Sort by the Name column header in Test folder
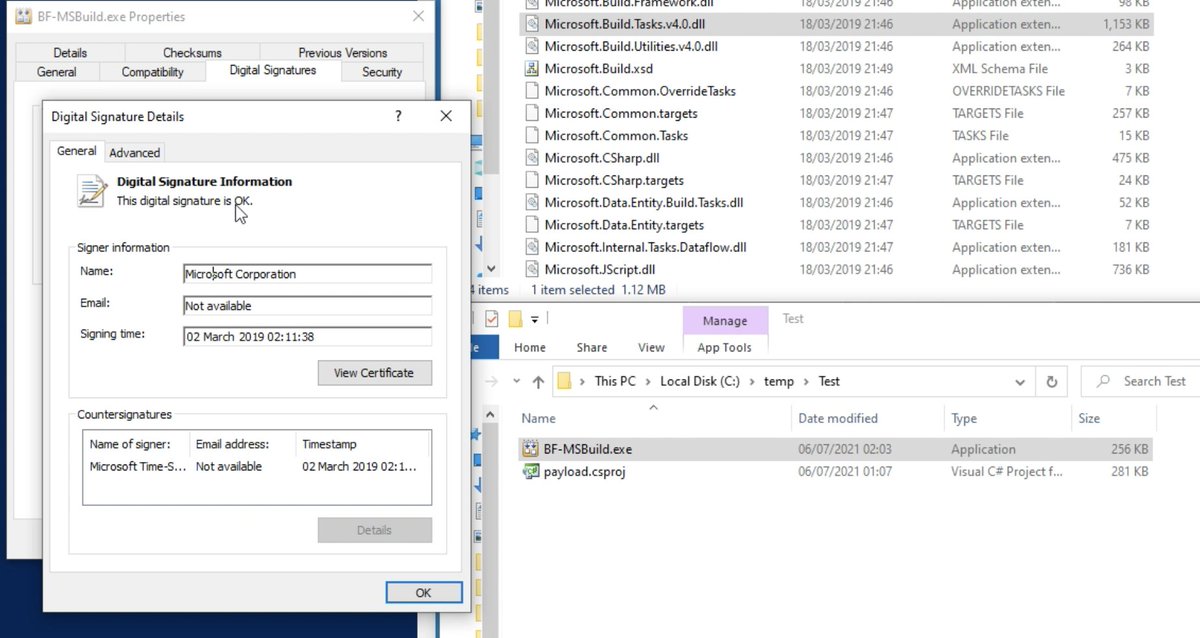 tap(655, 418)
